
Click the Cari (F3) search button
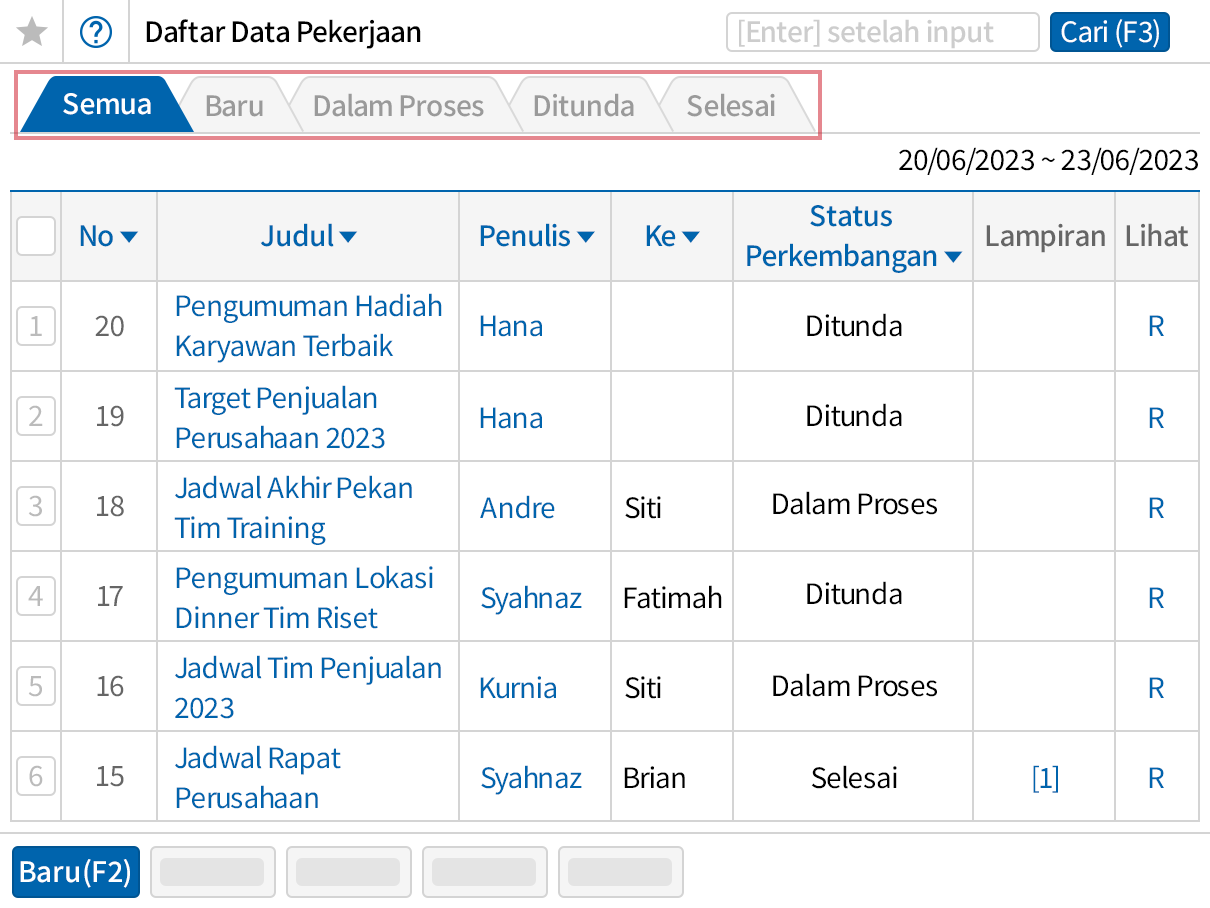coord(1109,31)
